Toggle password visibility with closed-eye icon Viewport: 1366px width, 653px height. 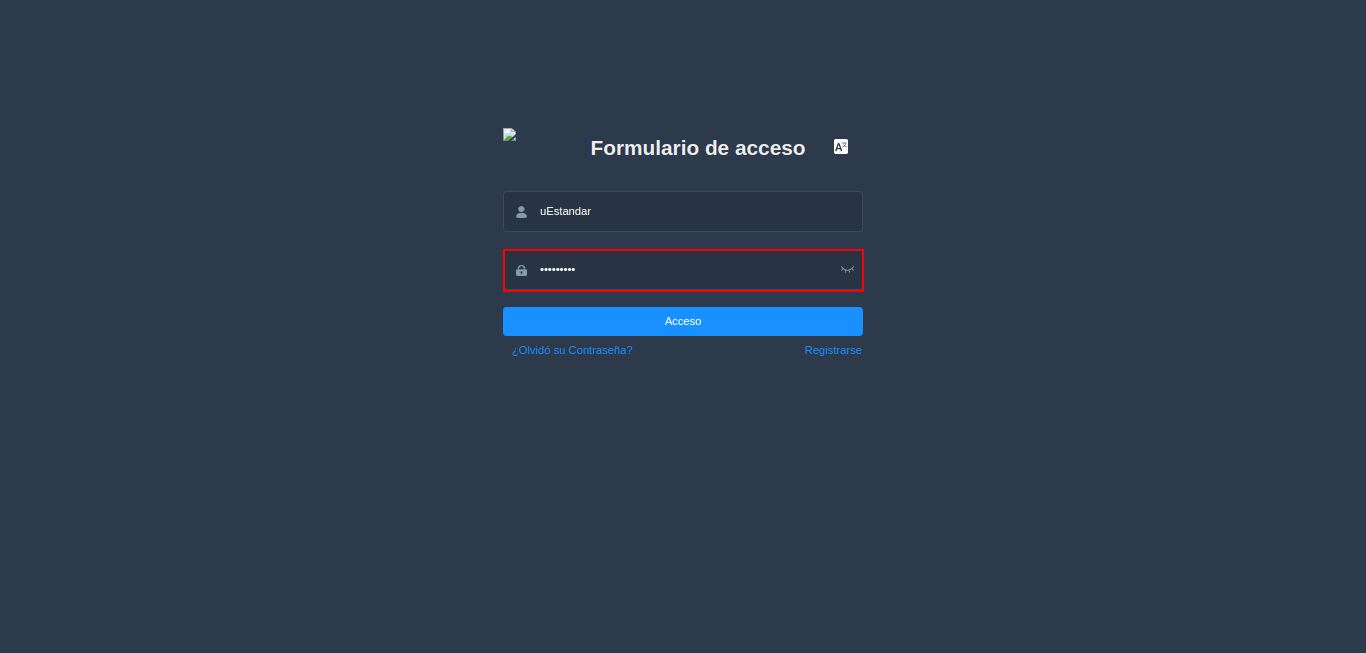coord(847,270)
